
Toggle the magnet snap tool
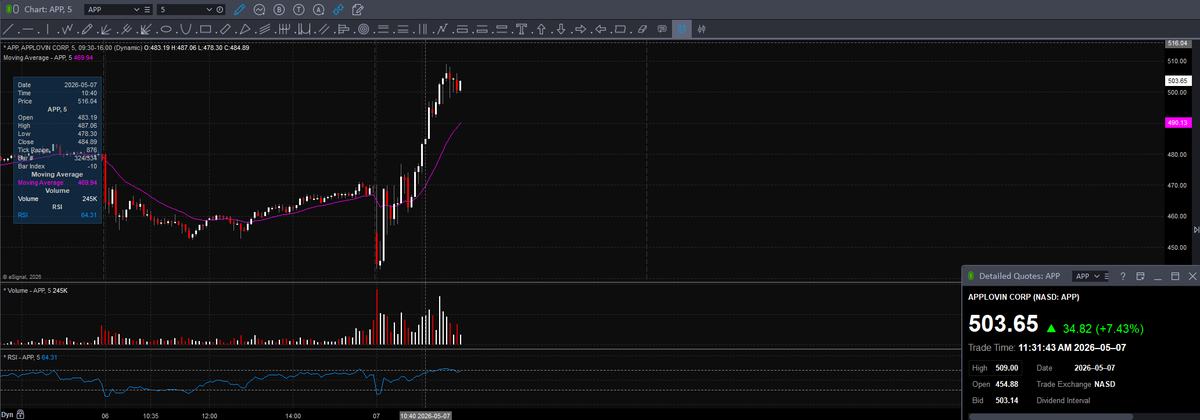point(681,29)
